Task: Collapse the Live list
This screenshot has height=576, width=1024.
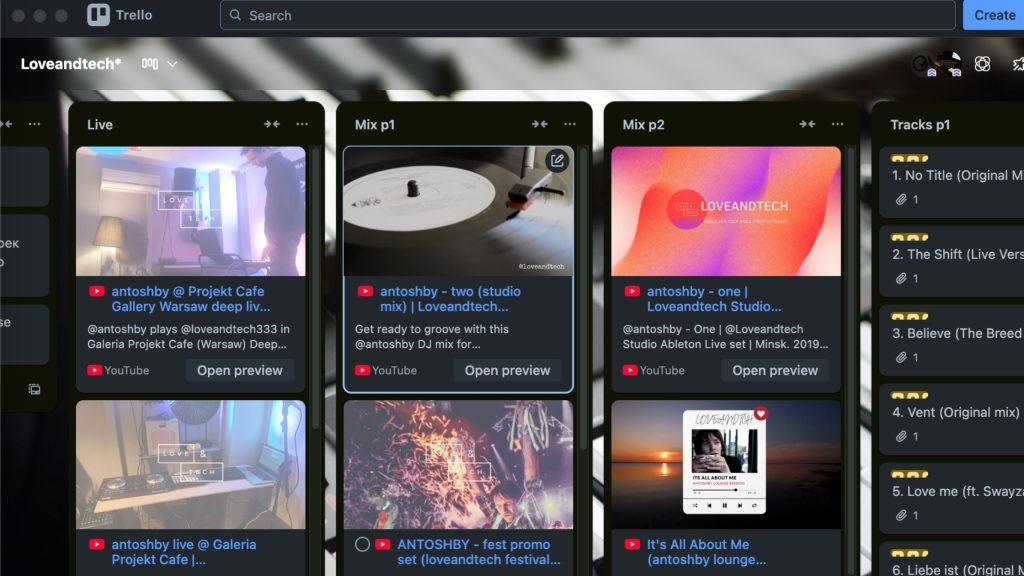Action: tap(272, 124)
